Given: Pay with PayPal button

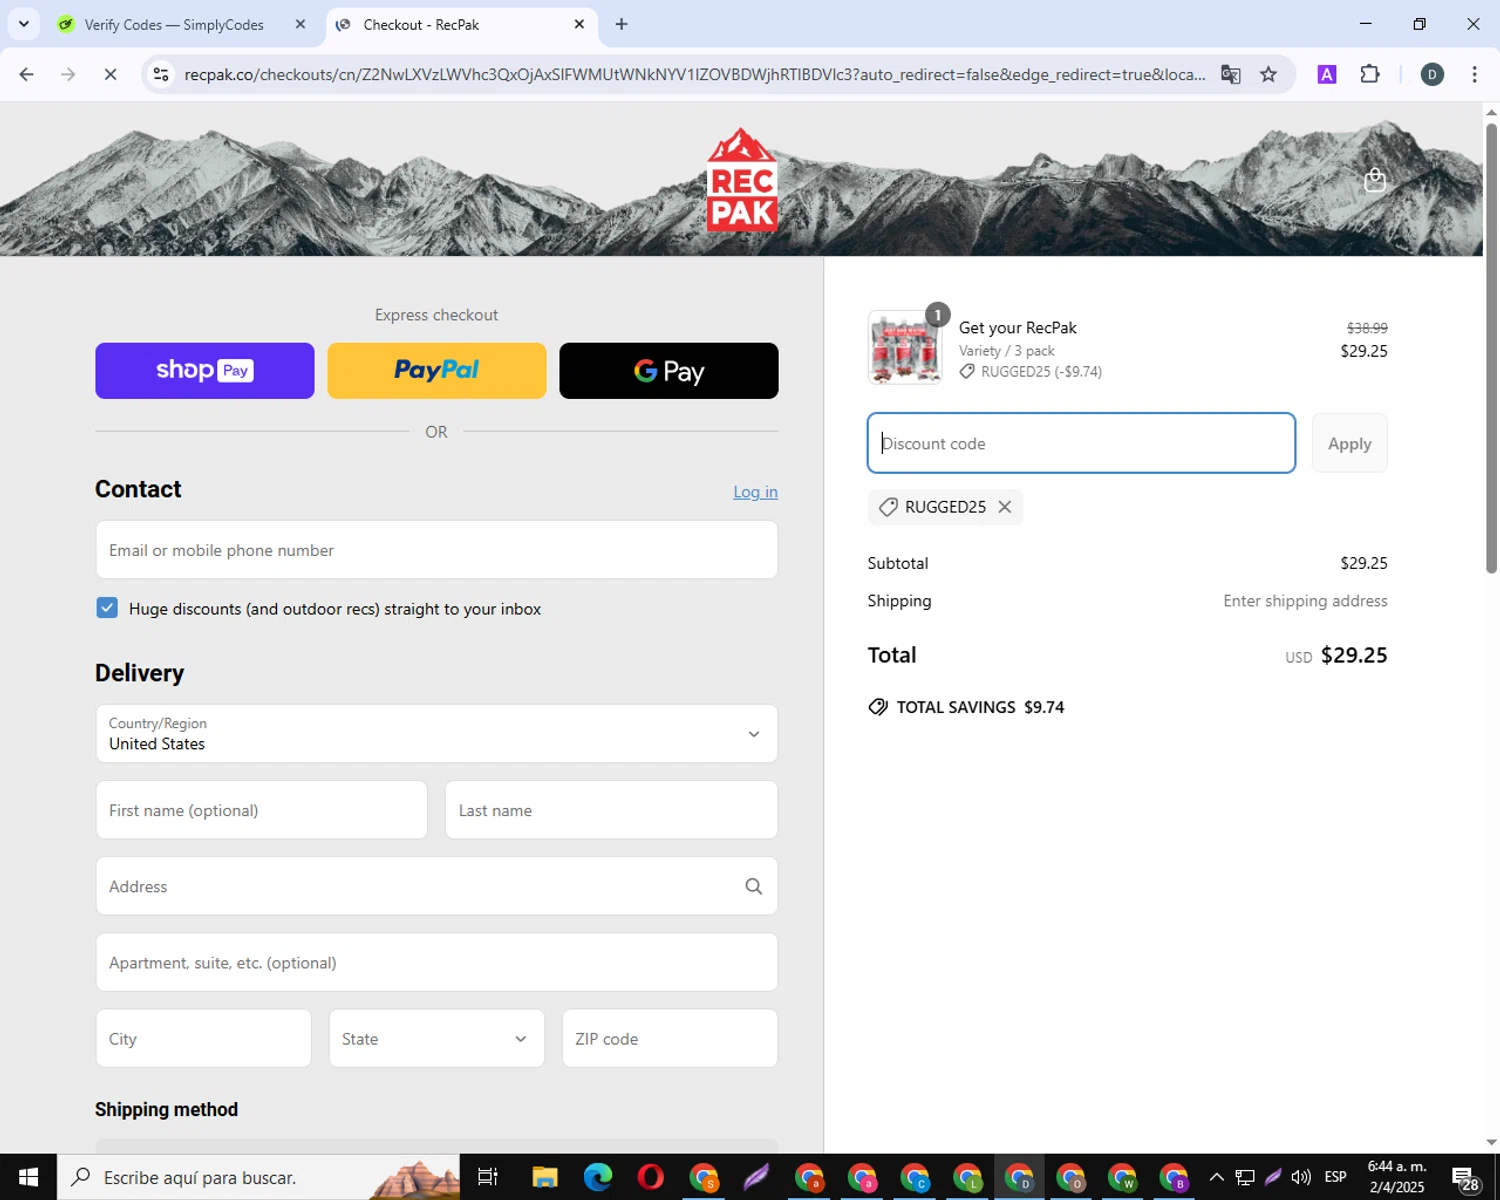Looking at the screenshot, I should pos(437,371).
